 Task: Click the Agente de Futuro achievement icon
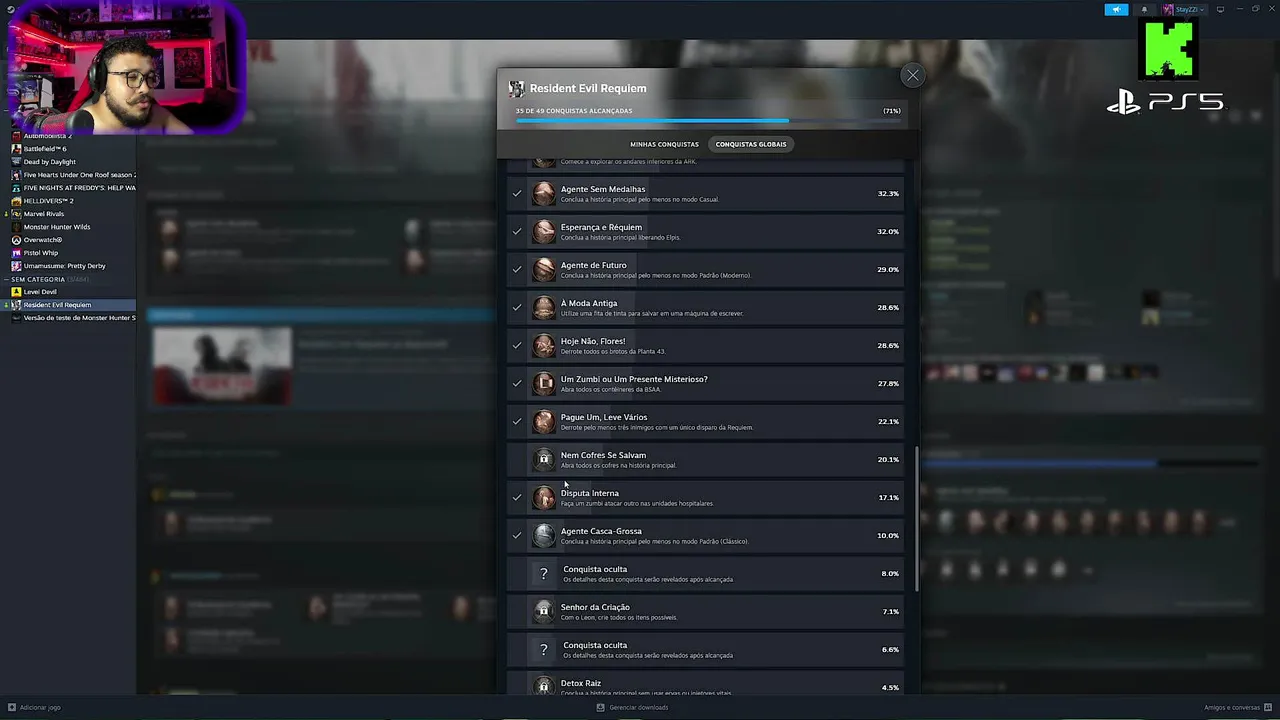[544, 269]
